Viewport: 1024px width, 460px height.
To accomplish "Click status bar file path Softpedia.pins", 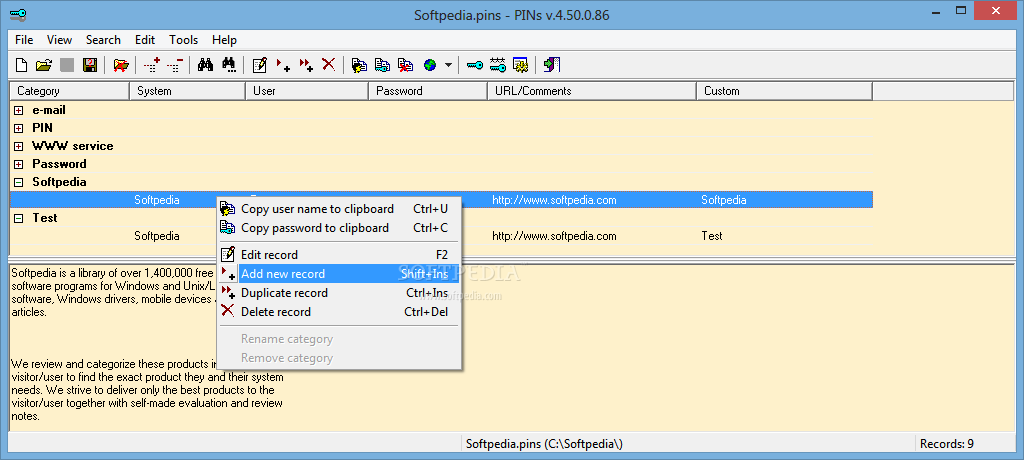I will point(544,444).
